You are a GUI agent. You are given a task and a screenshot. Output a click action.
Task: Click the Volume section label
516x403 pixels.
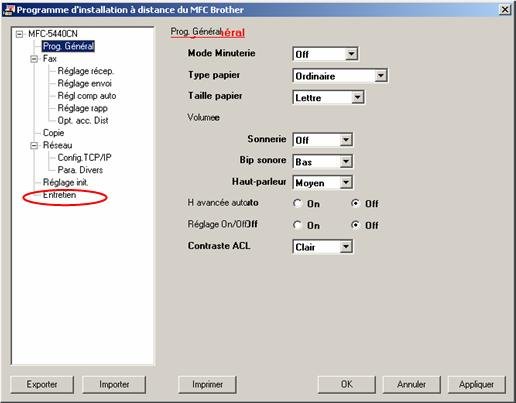coord(203,117)
